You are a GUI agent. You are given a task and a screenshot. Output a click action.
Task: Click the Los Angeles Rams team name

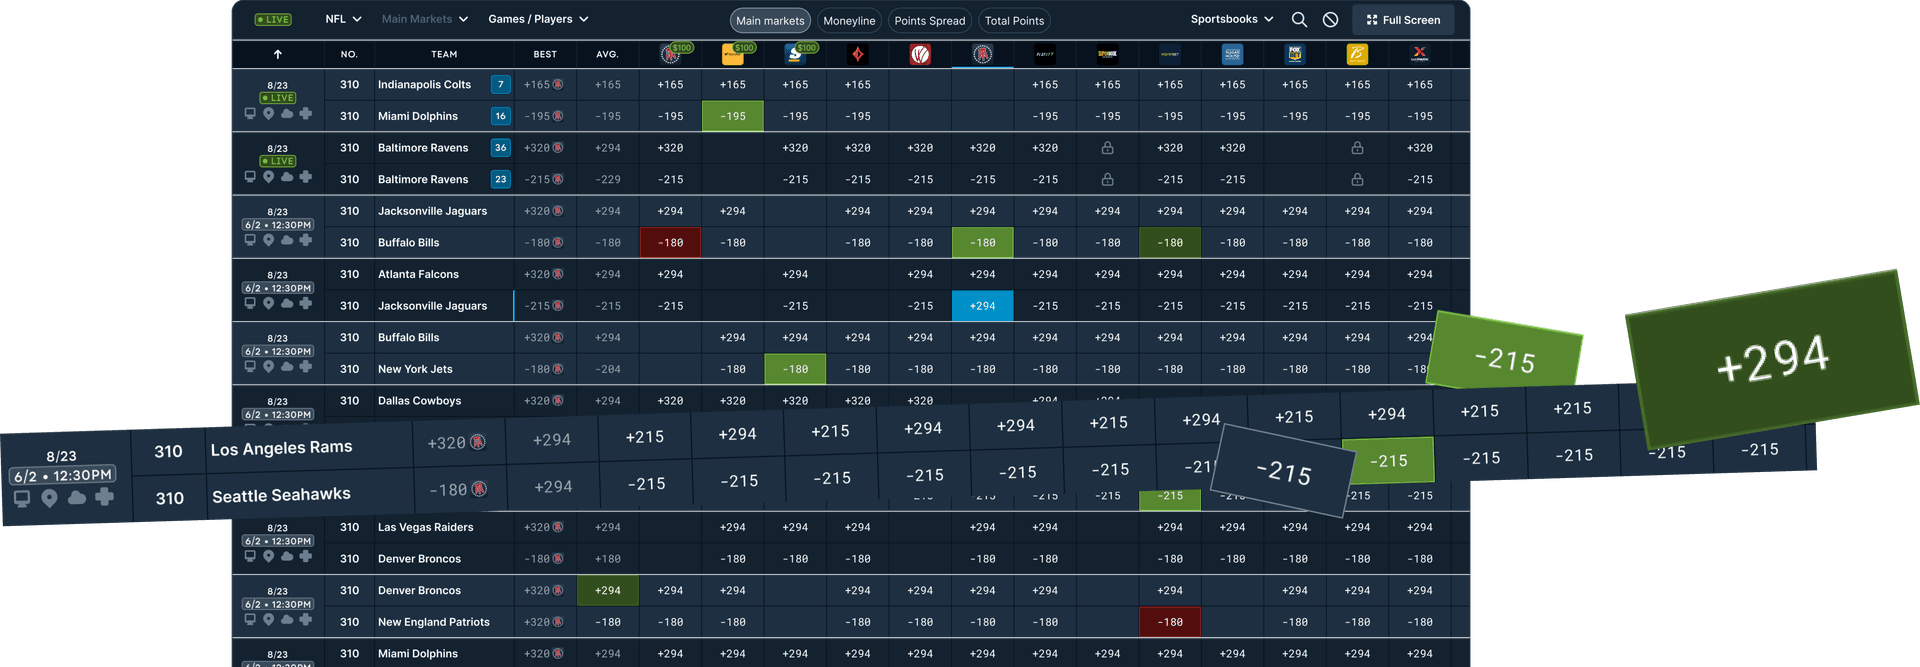tap(281, 448)
